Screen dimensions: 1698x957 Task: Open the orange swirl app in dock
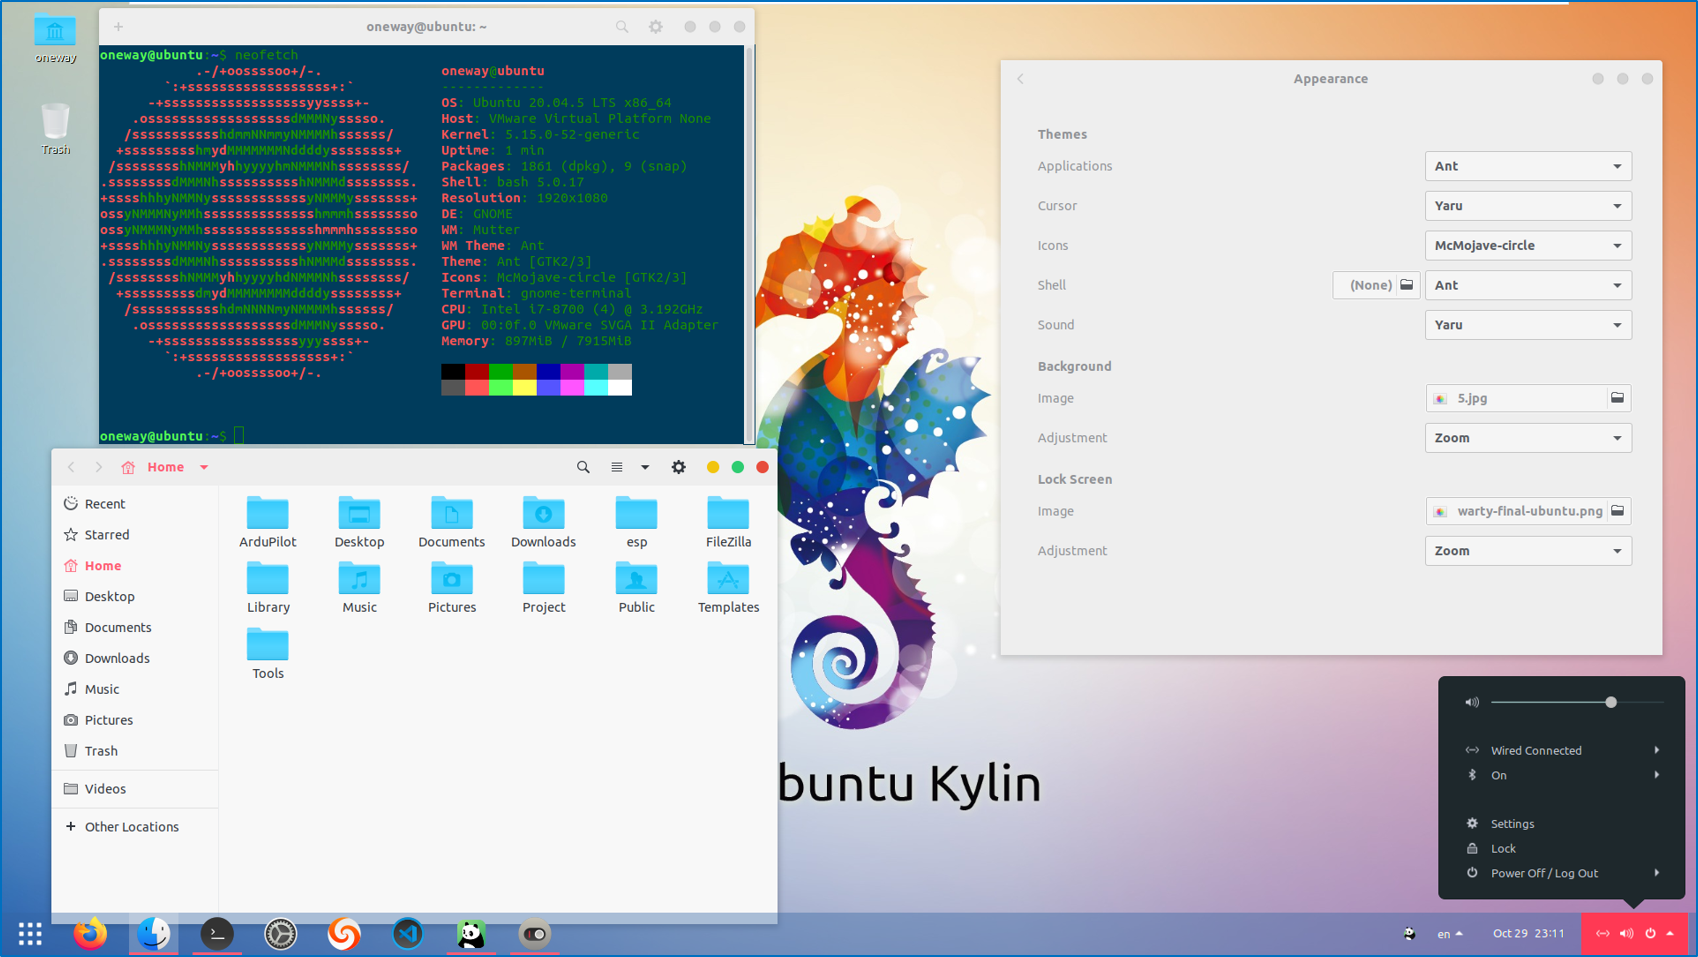tap(344, 934)
